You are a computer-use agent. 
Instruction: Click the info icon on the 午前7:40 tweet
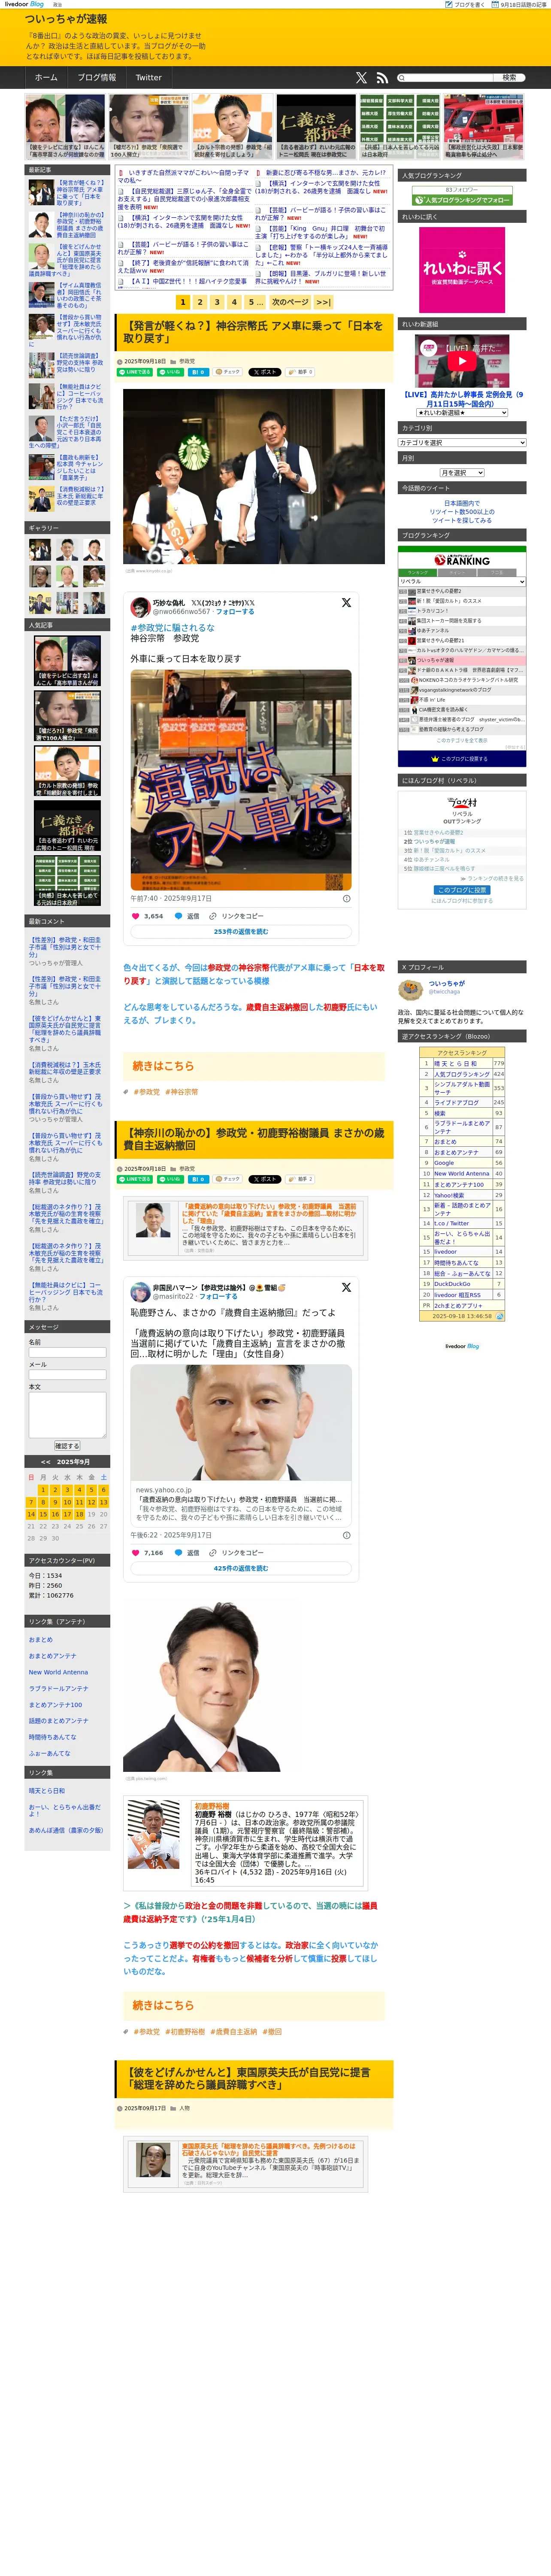click(347, 898)
